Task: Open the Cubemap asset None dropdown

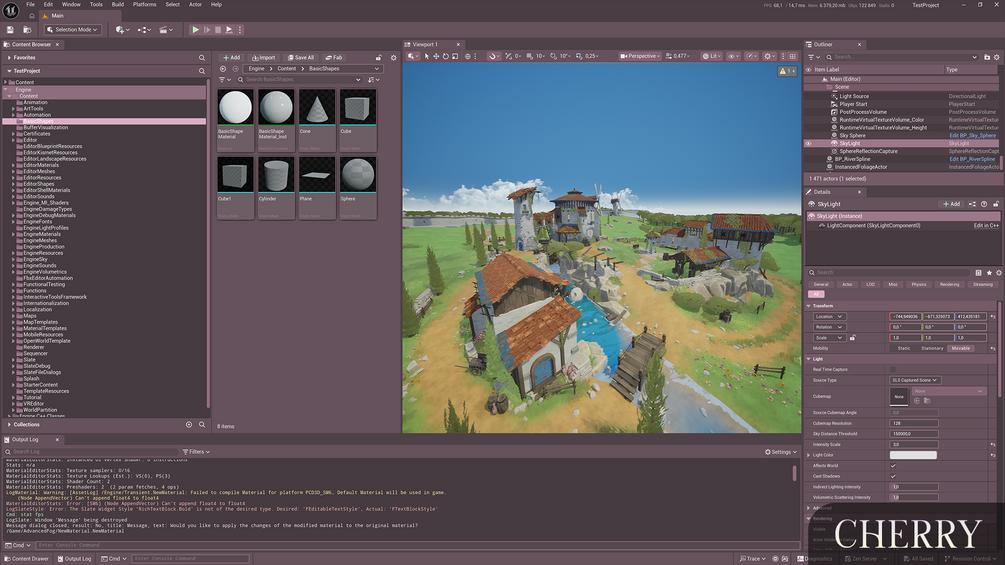Action: 949,391
